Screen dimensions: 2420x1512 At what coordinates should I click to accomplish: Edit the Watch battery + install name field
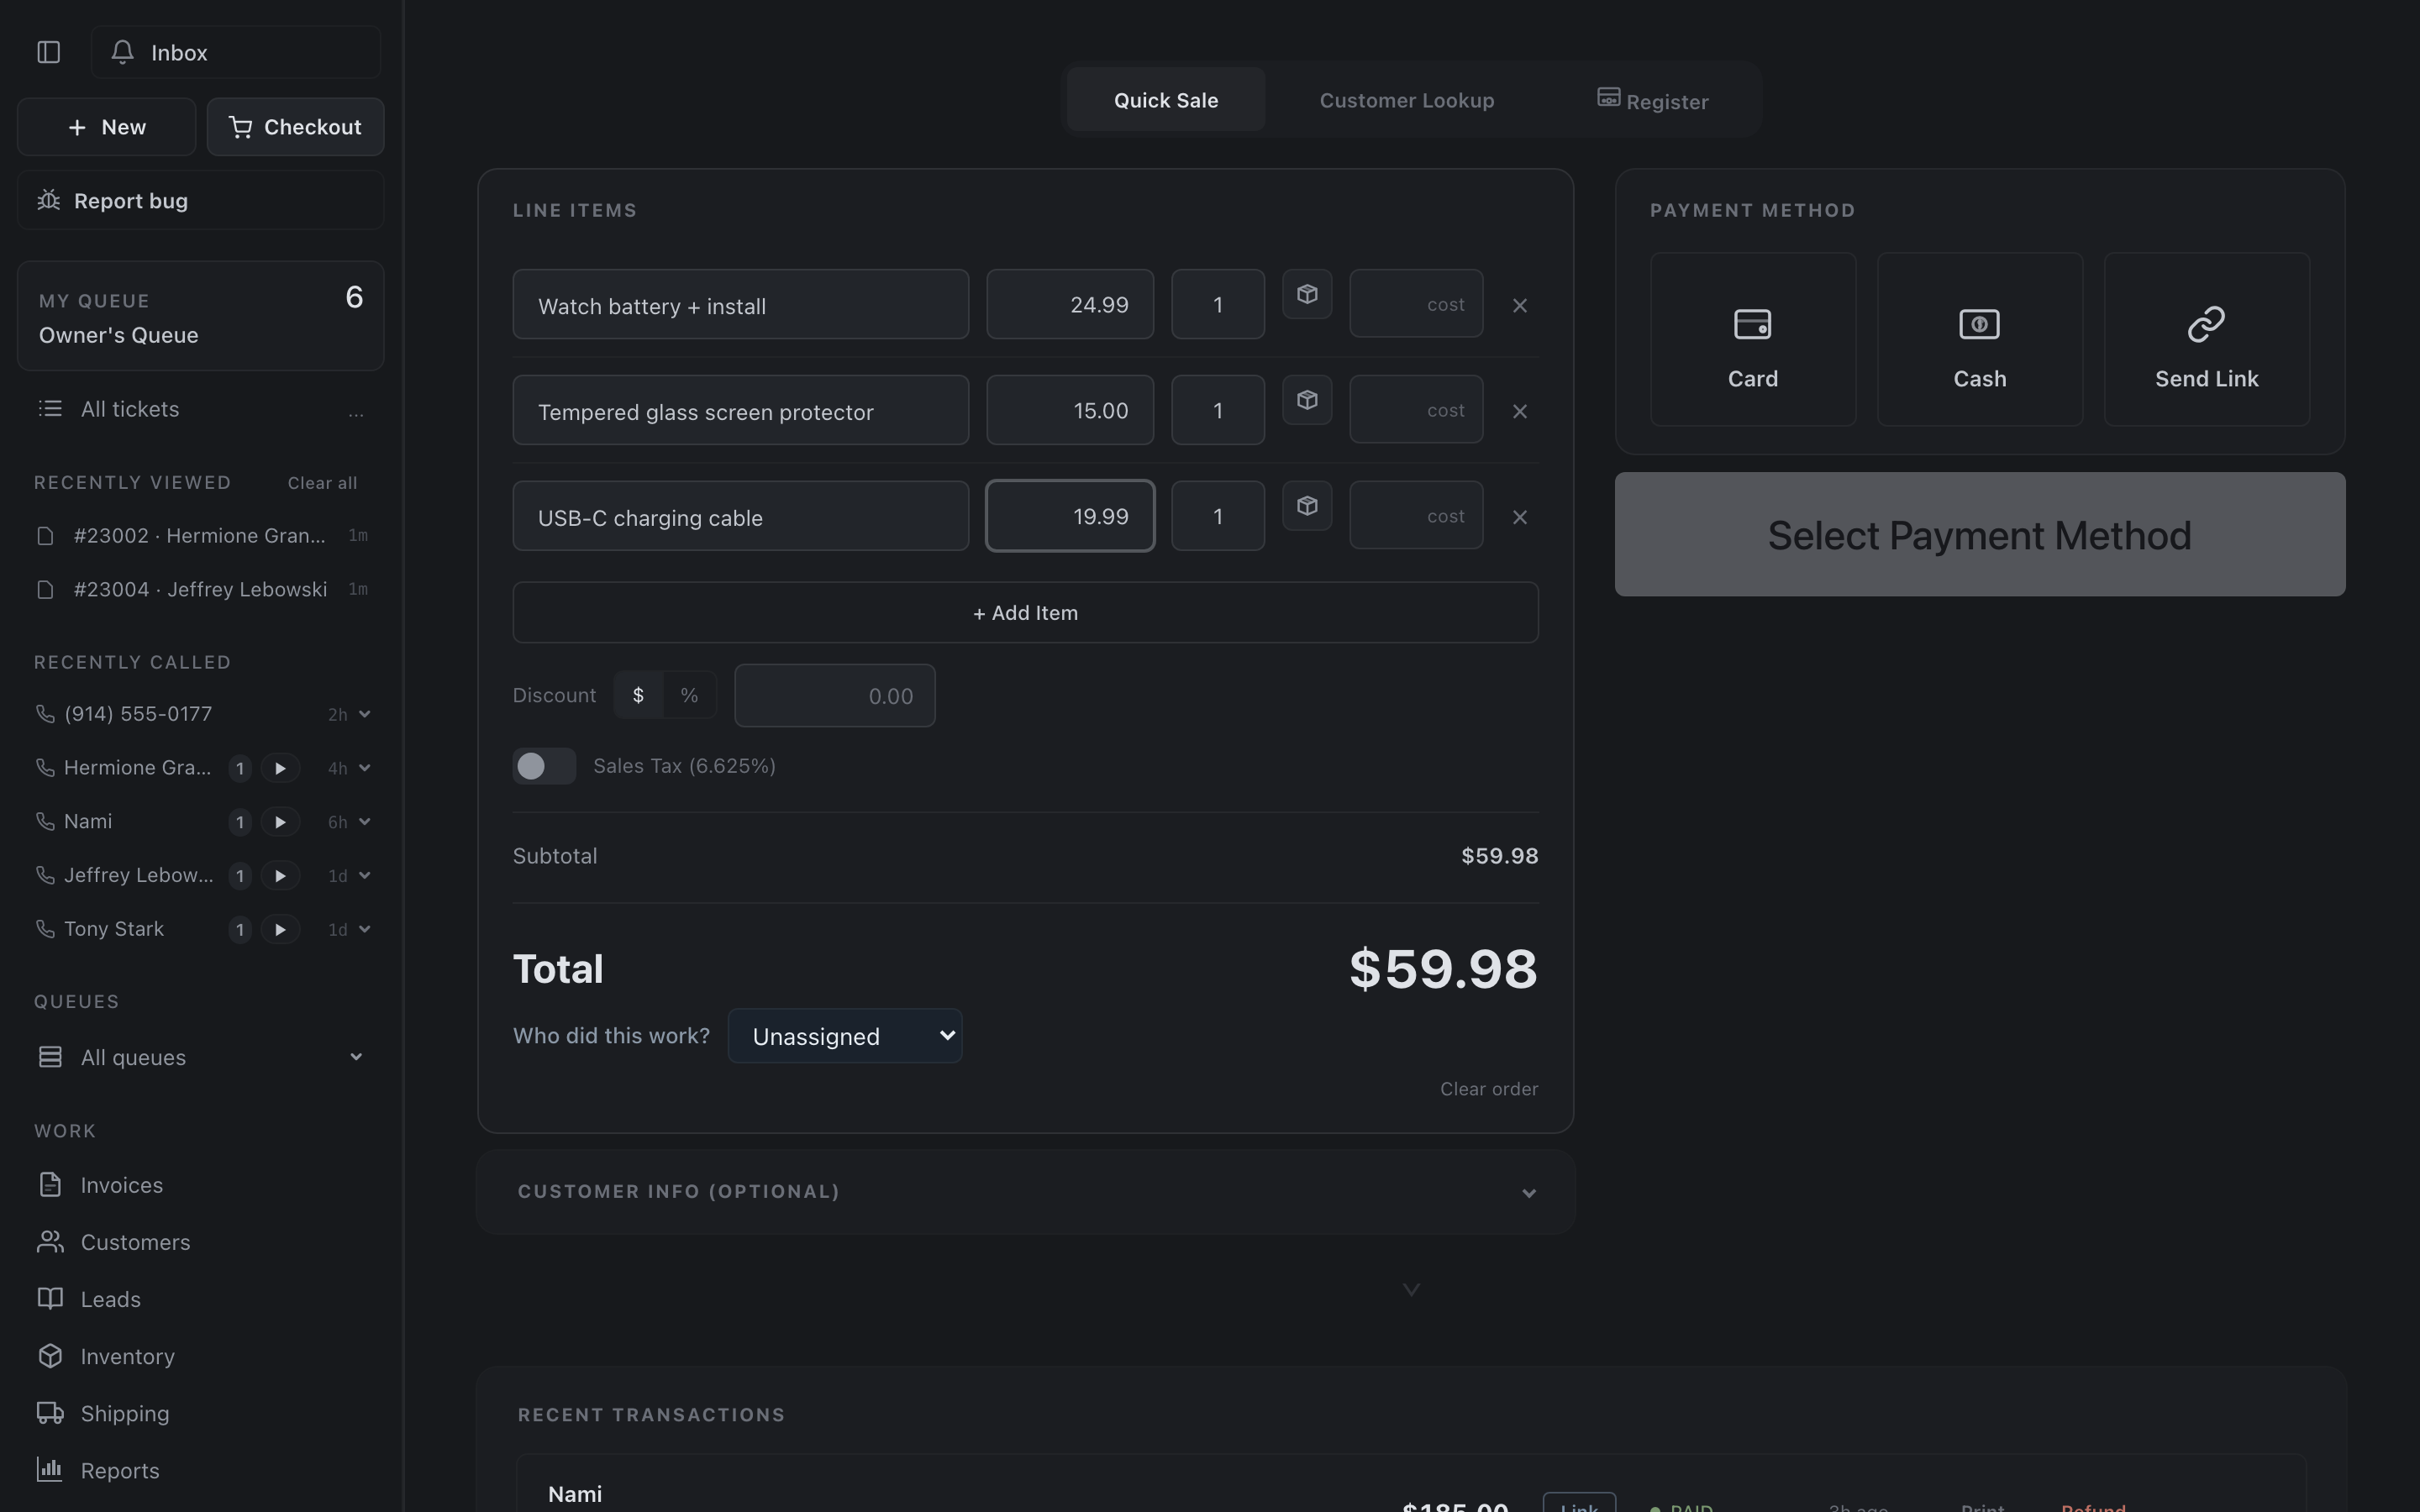click(x=741, y=305)
